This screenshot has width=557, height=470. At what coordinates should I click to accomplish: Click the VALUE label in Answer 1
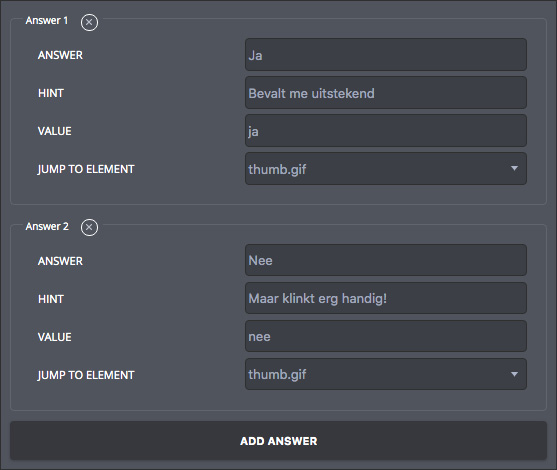coord(55,131)
